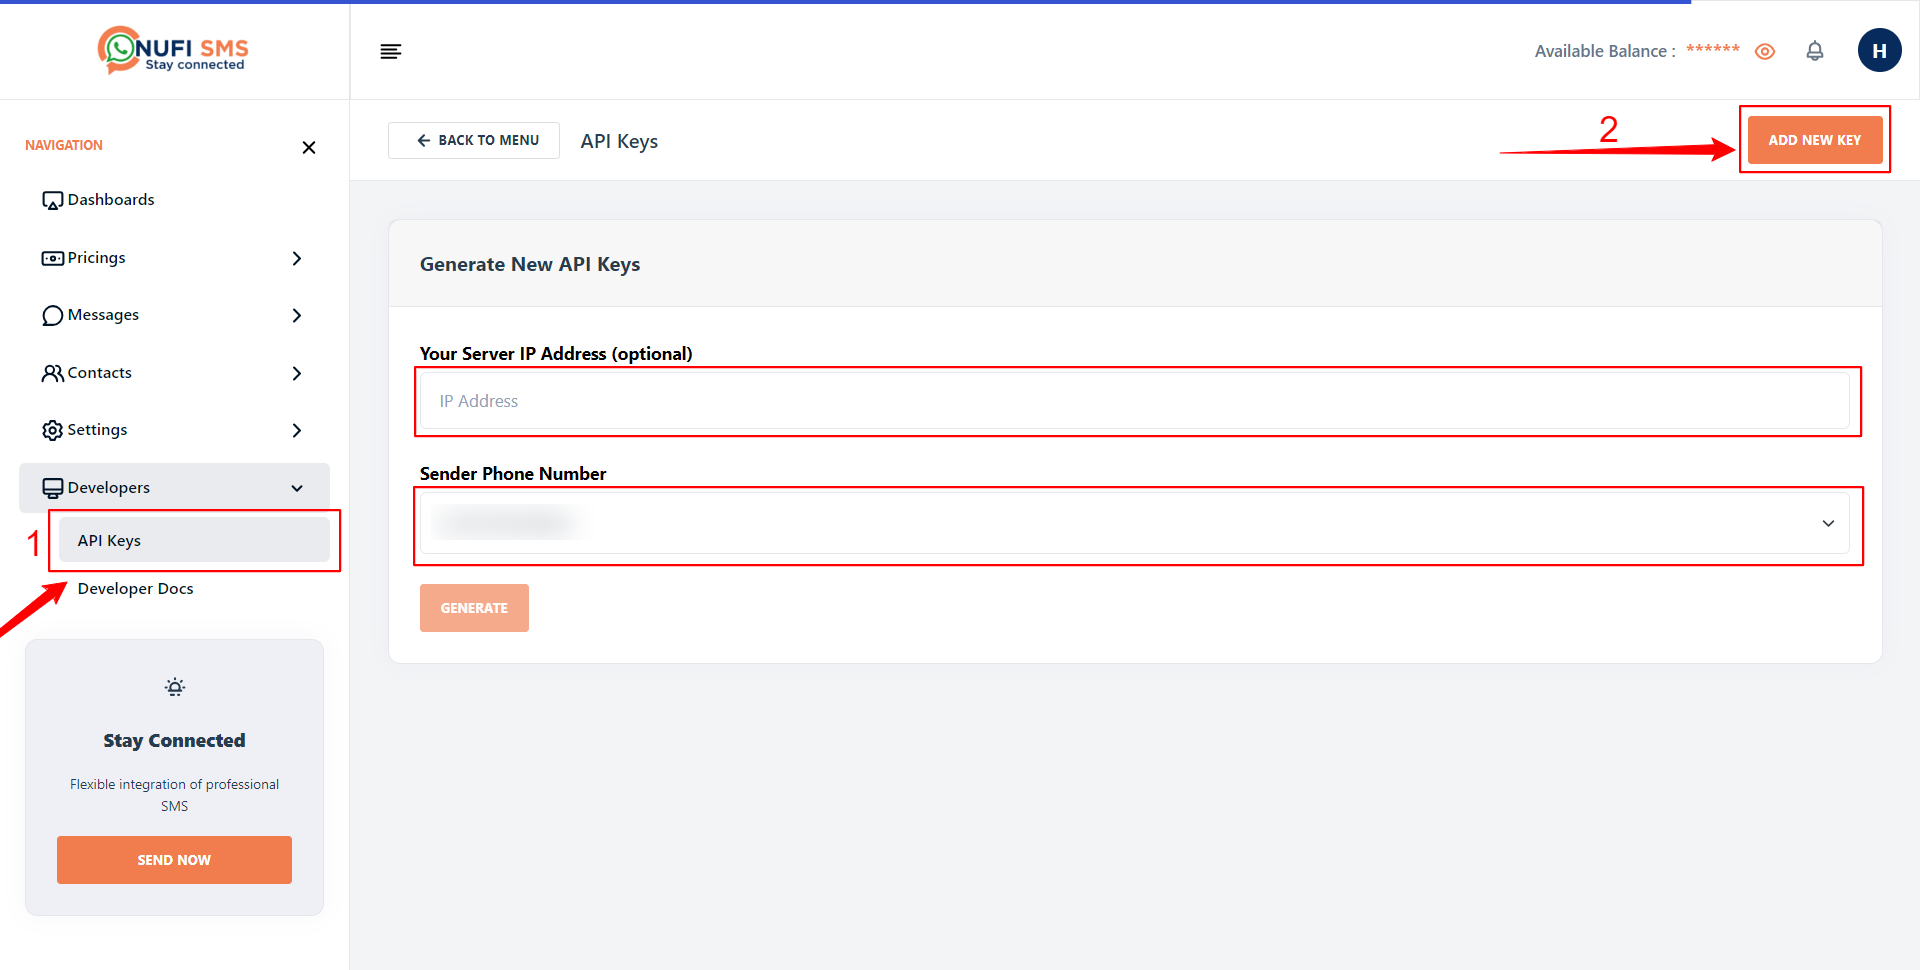This screenshot has height=970, width=1920.
Task: Click the Contacts people icon
Action: coord(52,373)
